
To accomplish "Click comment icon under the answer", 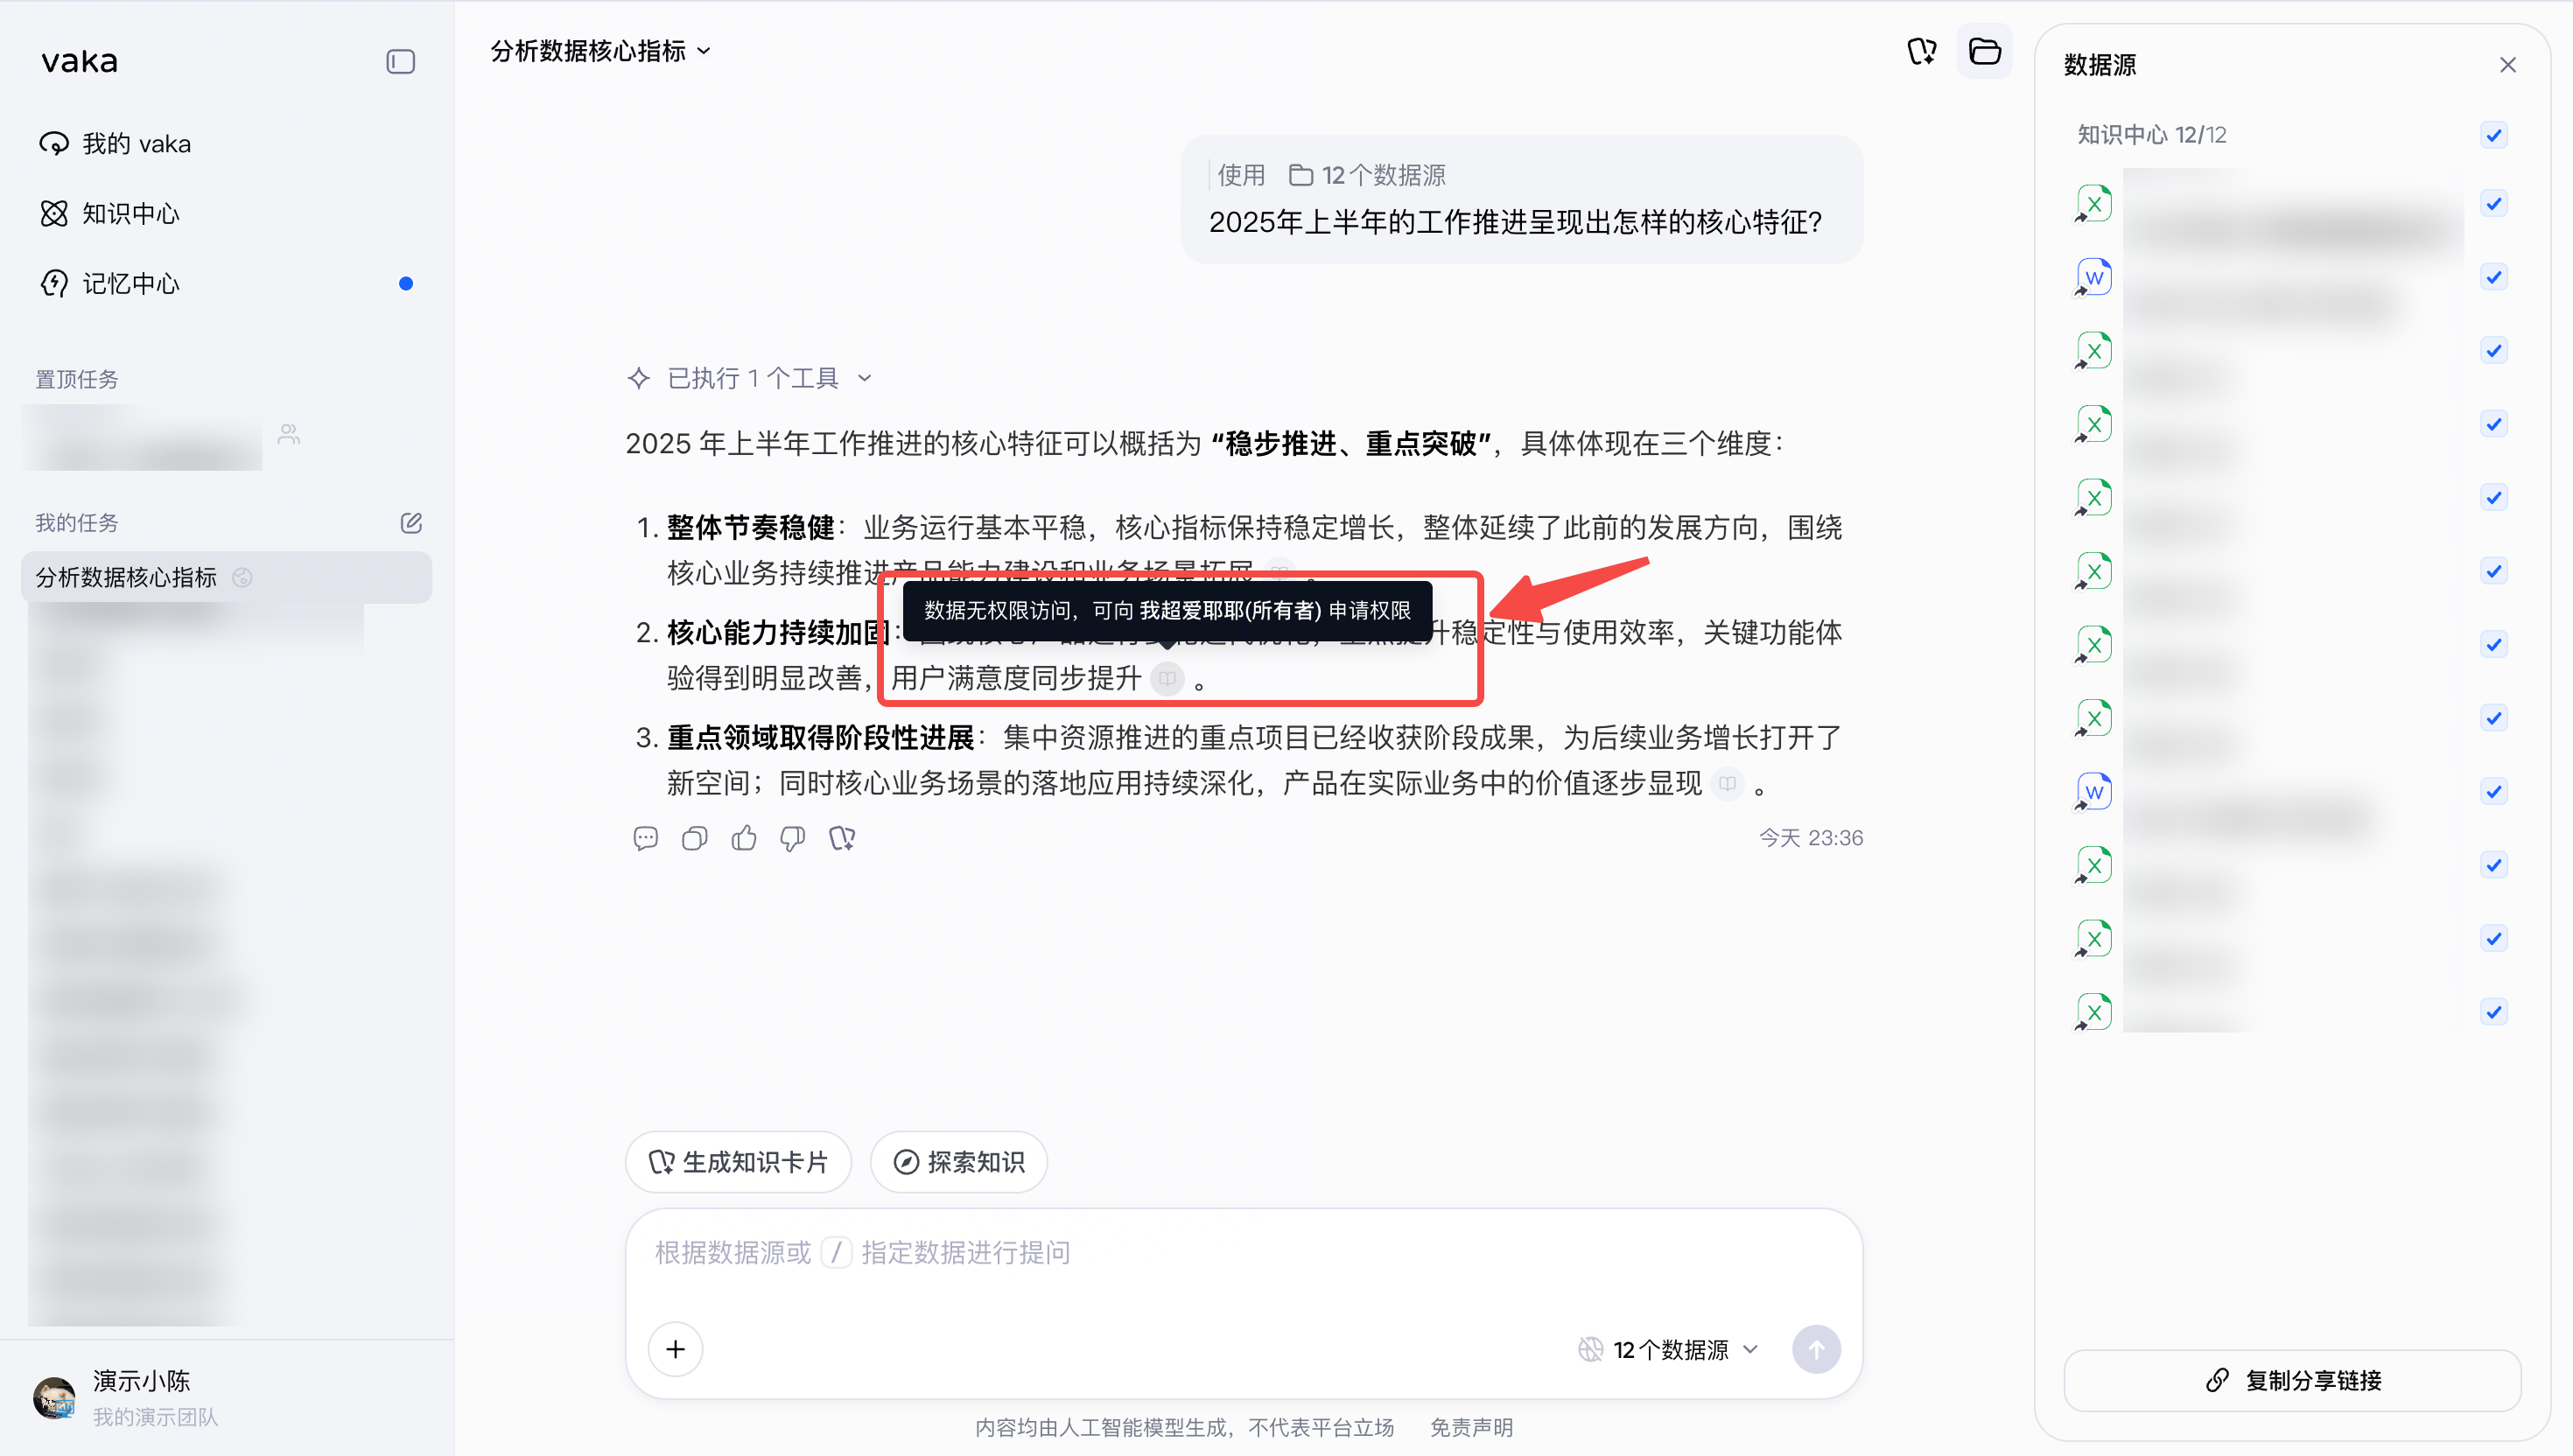I will (x=646, y=838).
